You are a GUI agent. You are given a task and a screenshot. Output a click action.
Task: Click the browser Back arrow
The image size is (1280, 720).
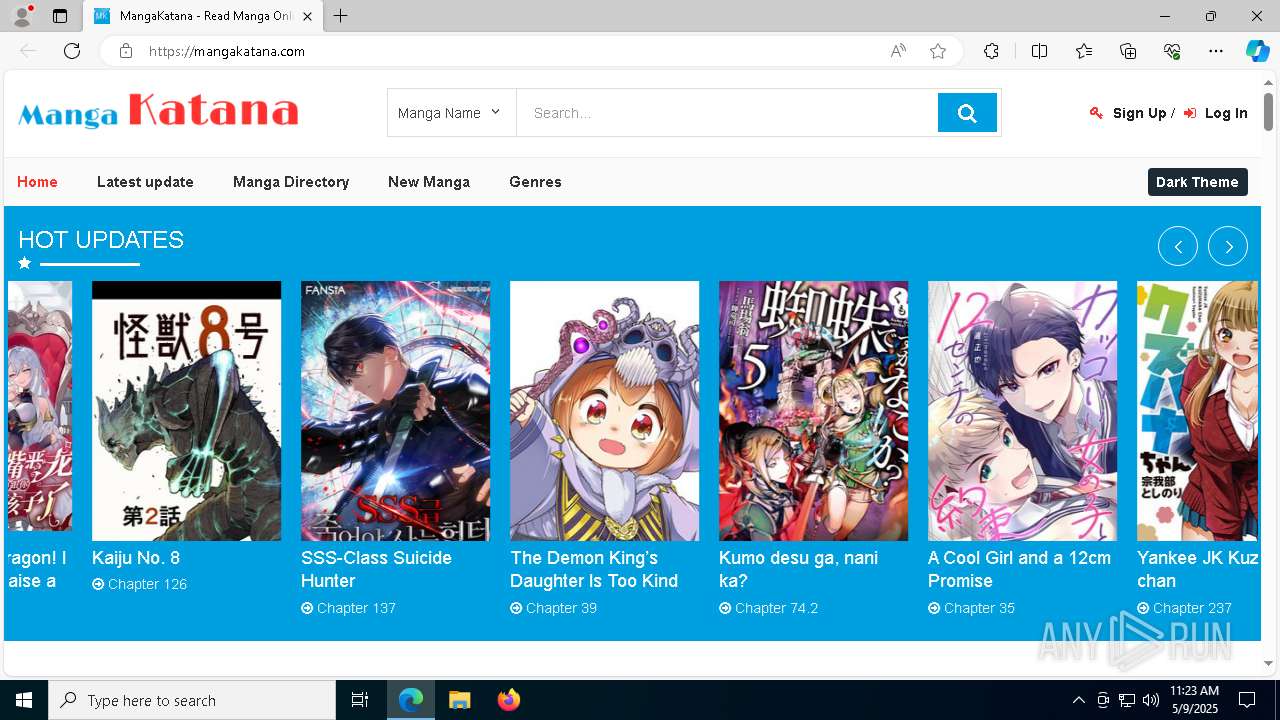(x=28, y=51)
